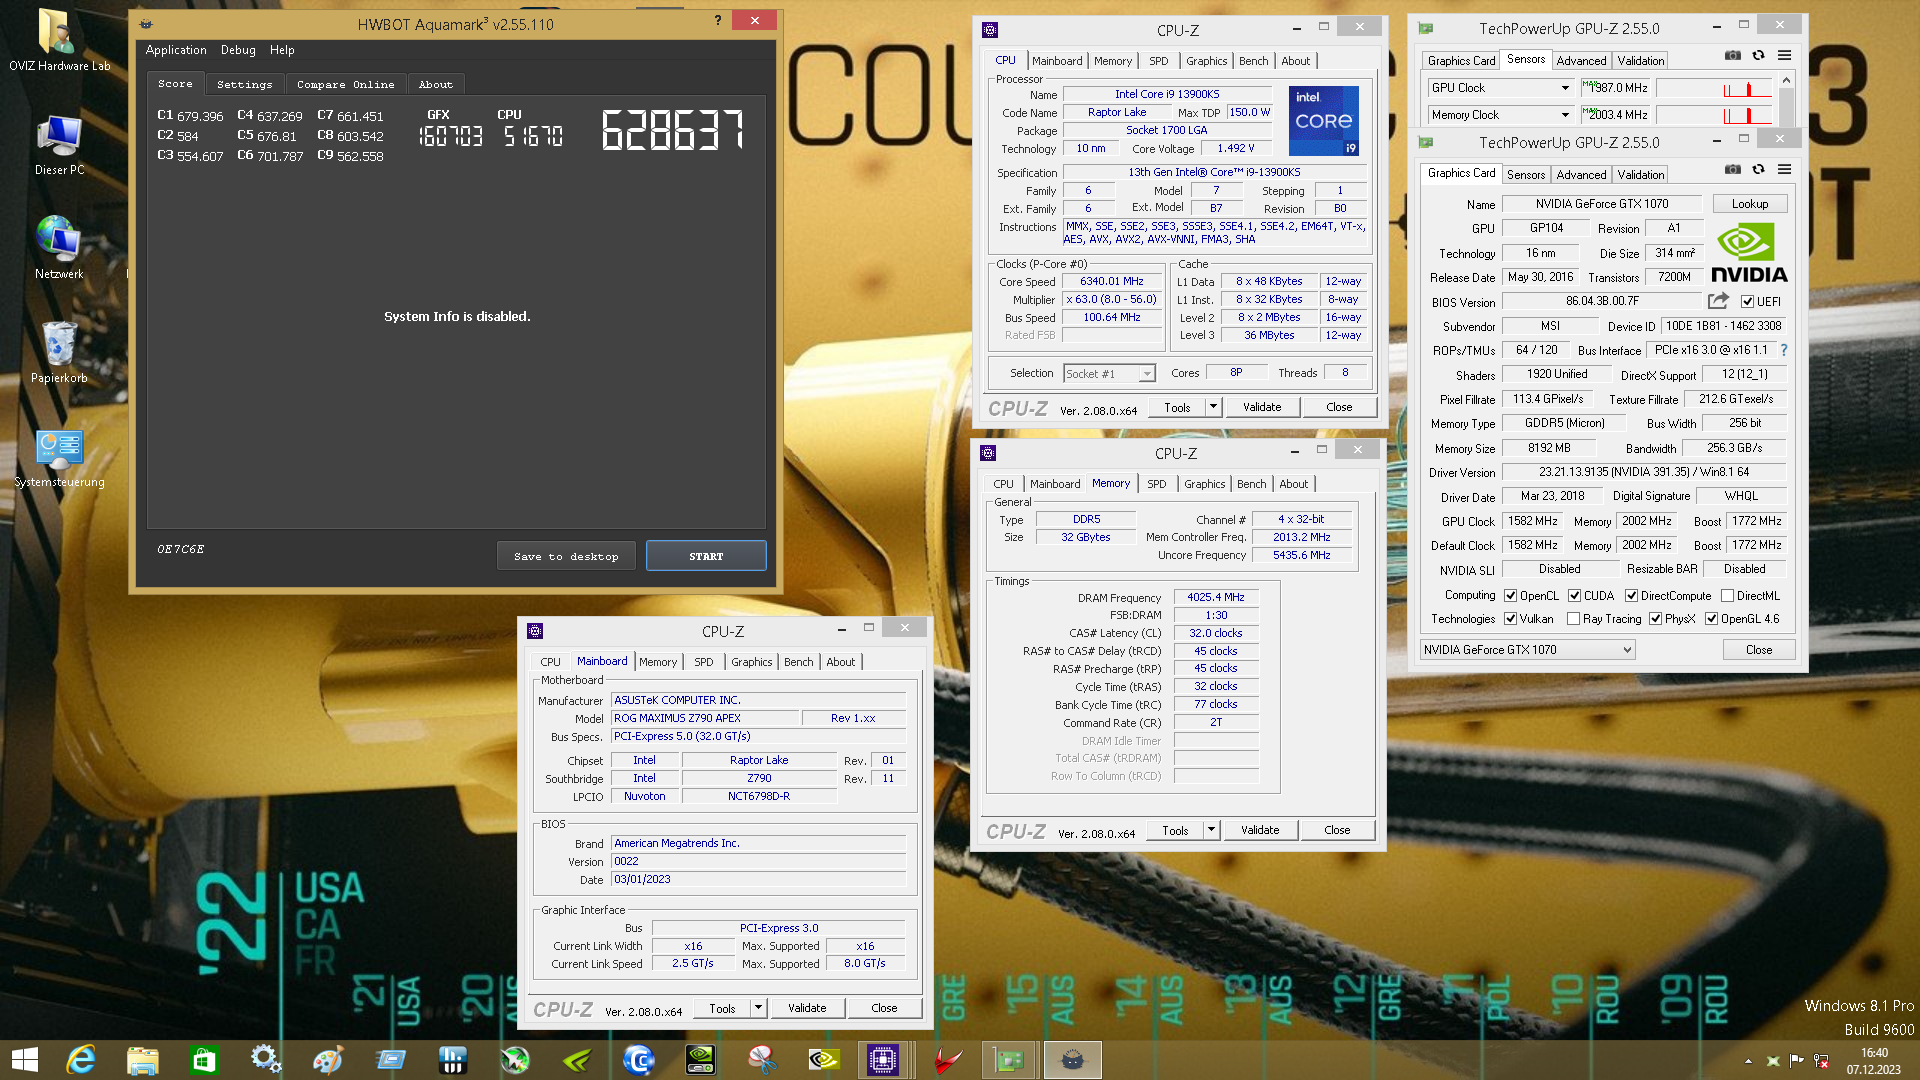Click Aquamark help question mark in title bar
This screenshot has width=1920, height=1080.
pos(718,20)
